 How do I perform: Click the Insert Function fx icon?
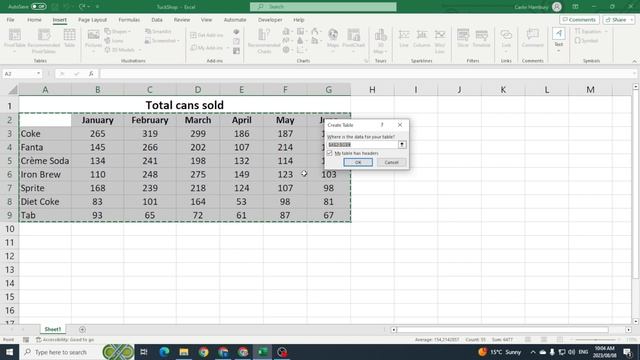click(x=91, y=73)
